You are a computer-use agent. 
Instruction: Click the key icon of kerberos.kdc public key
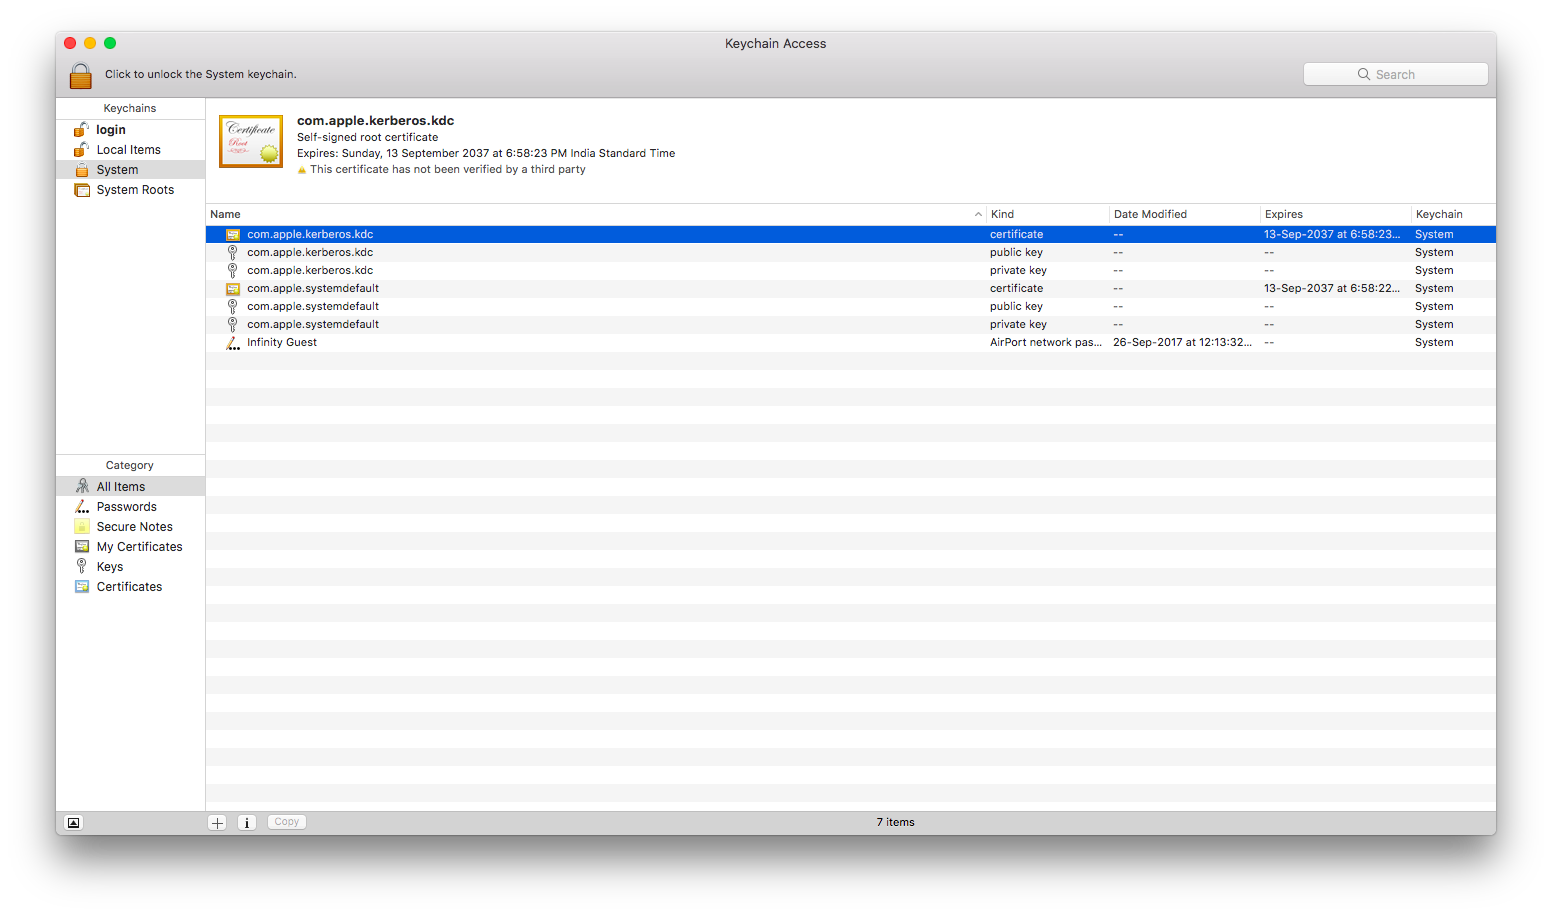tap(233, 253)
